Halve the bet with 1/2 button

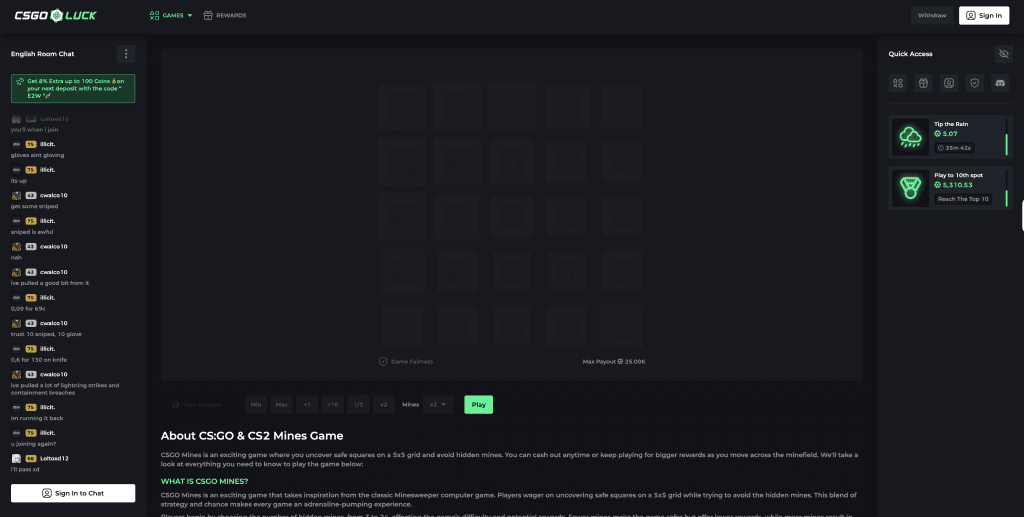point(358,405)
